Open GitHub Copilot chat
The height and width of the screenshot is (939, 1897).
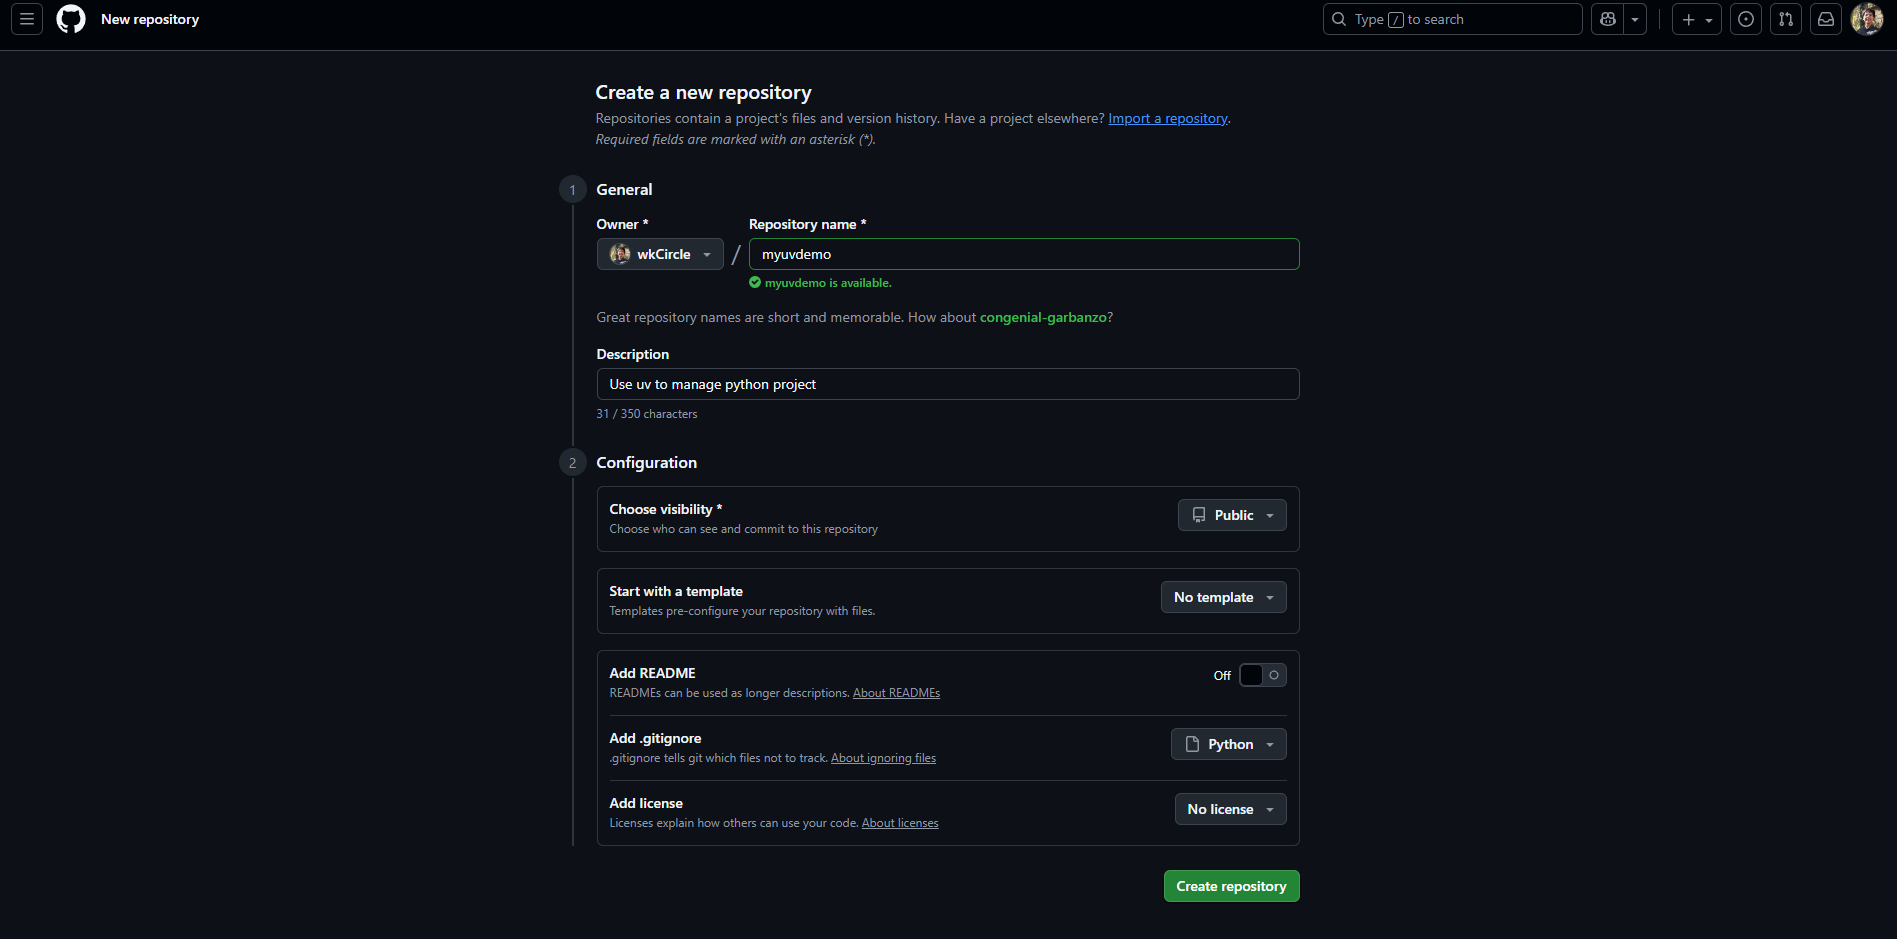click(1606, 18)
